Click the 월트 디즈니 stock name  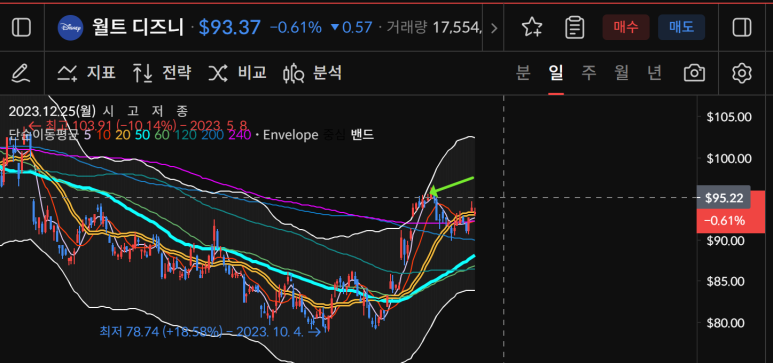pos(138,28)
